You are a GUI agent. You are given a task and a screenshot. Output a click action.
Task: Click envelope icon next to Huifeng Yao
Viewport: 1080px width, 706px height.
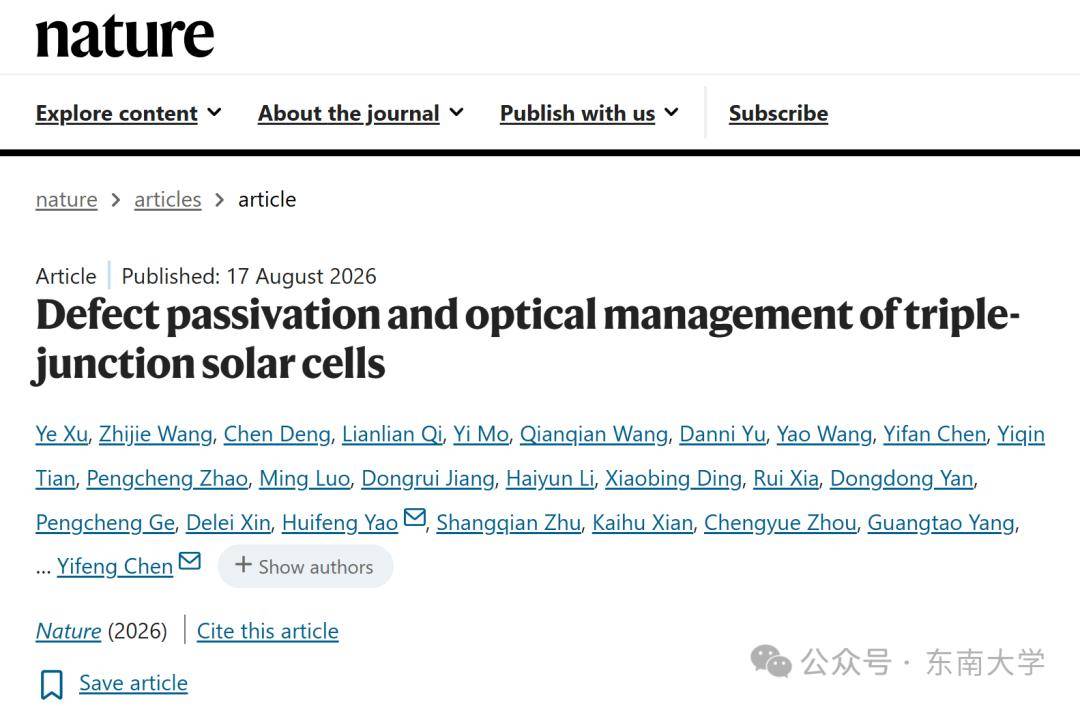(414, 517)
